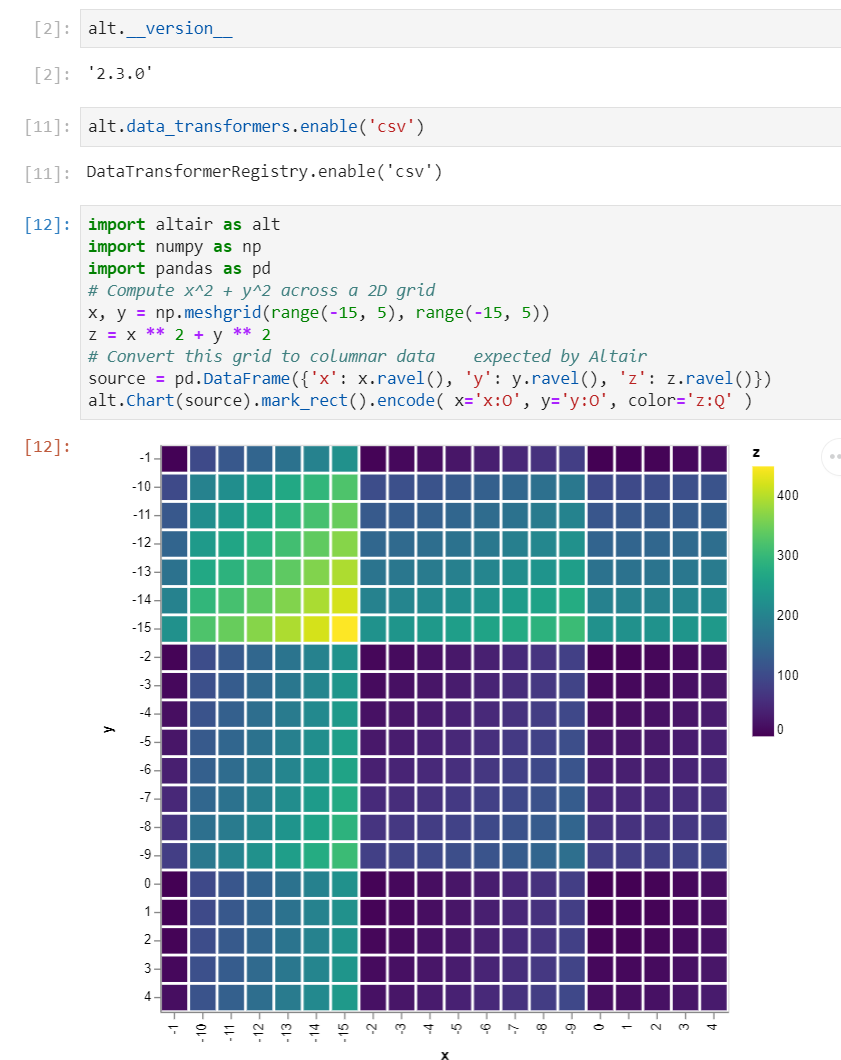Select the bright yellow cell at x=-15, y=-15
The image size is (841, 1060).
point(345,629)
